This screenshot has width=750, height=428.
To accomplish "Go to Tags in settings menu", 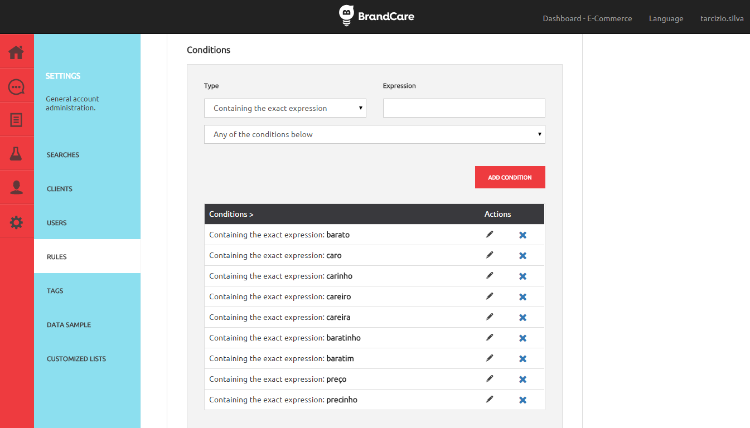I will (55, 290).
